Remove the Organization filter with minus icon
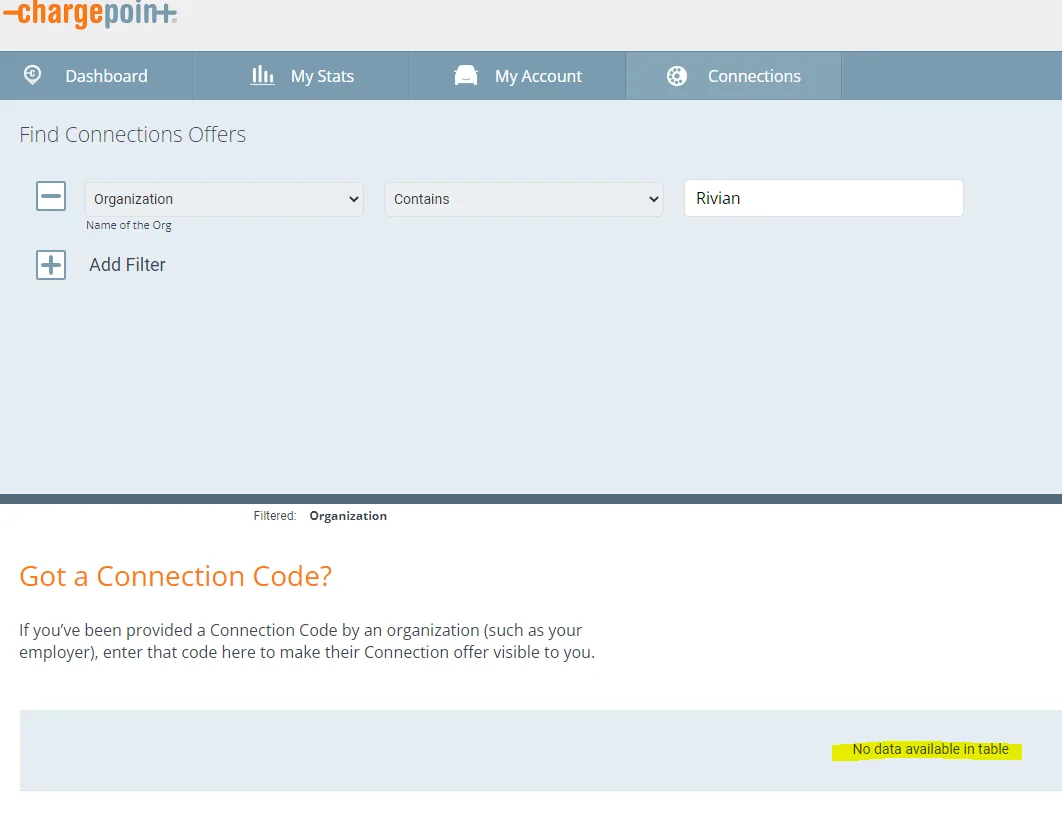1062x817 pixels. coord(51,196)
